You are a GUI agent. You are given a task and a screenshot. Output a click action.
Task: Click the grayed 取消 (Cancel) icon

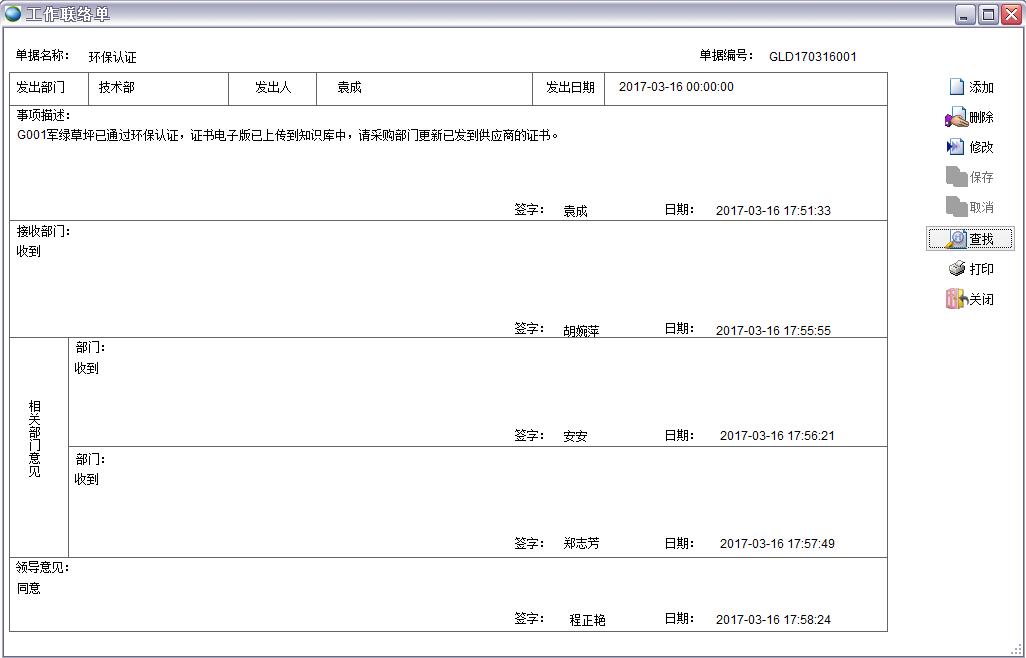(956, 207)
